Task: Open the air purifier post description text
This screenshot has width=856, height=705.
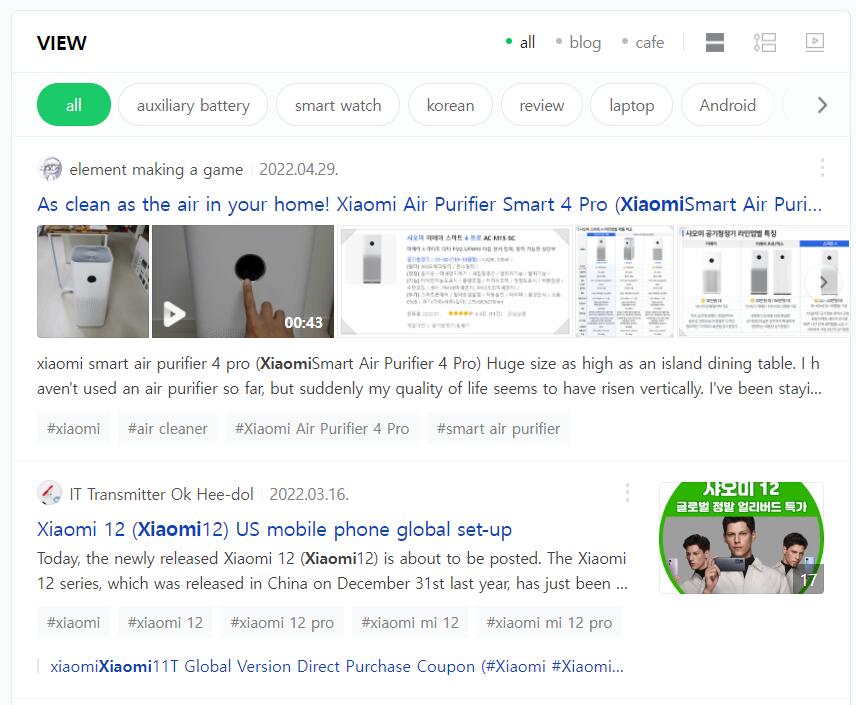Action: (430, 376)
